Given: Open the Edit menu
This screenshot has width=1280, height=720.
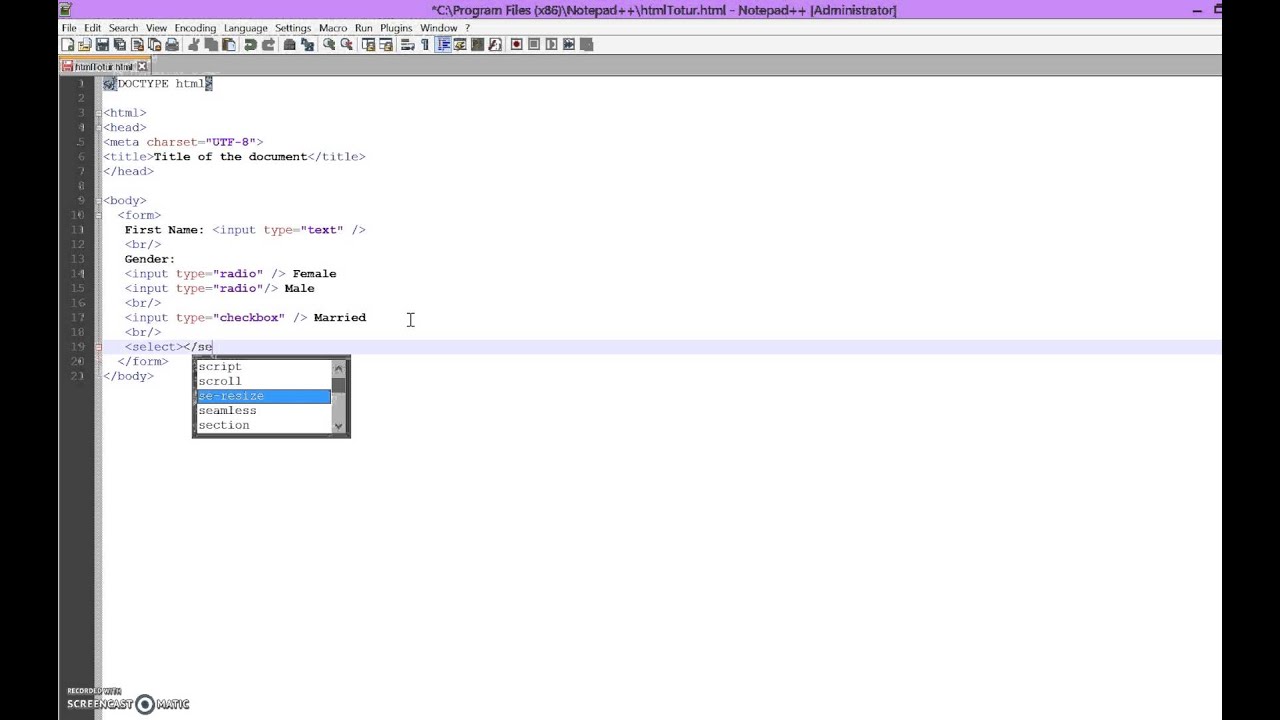Looking at the screenshot, I should [92, 28].
